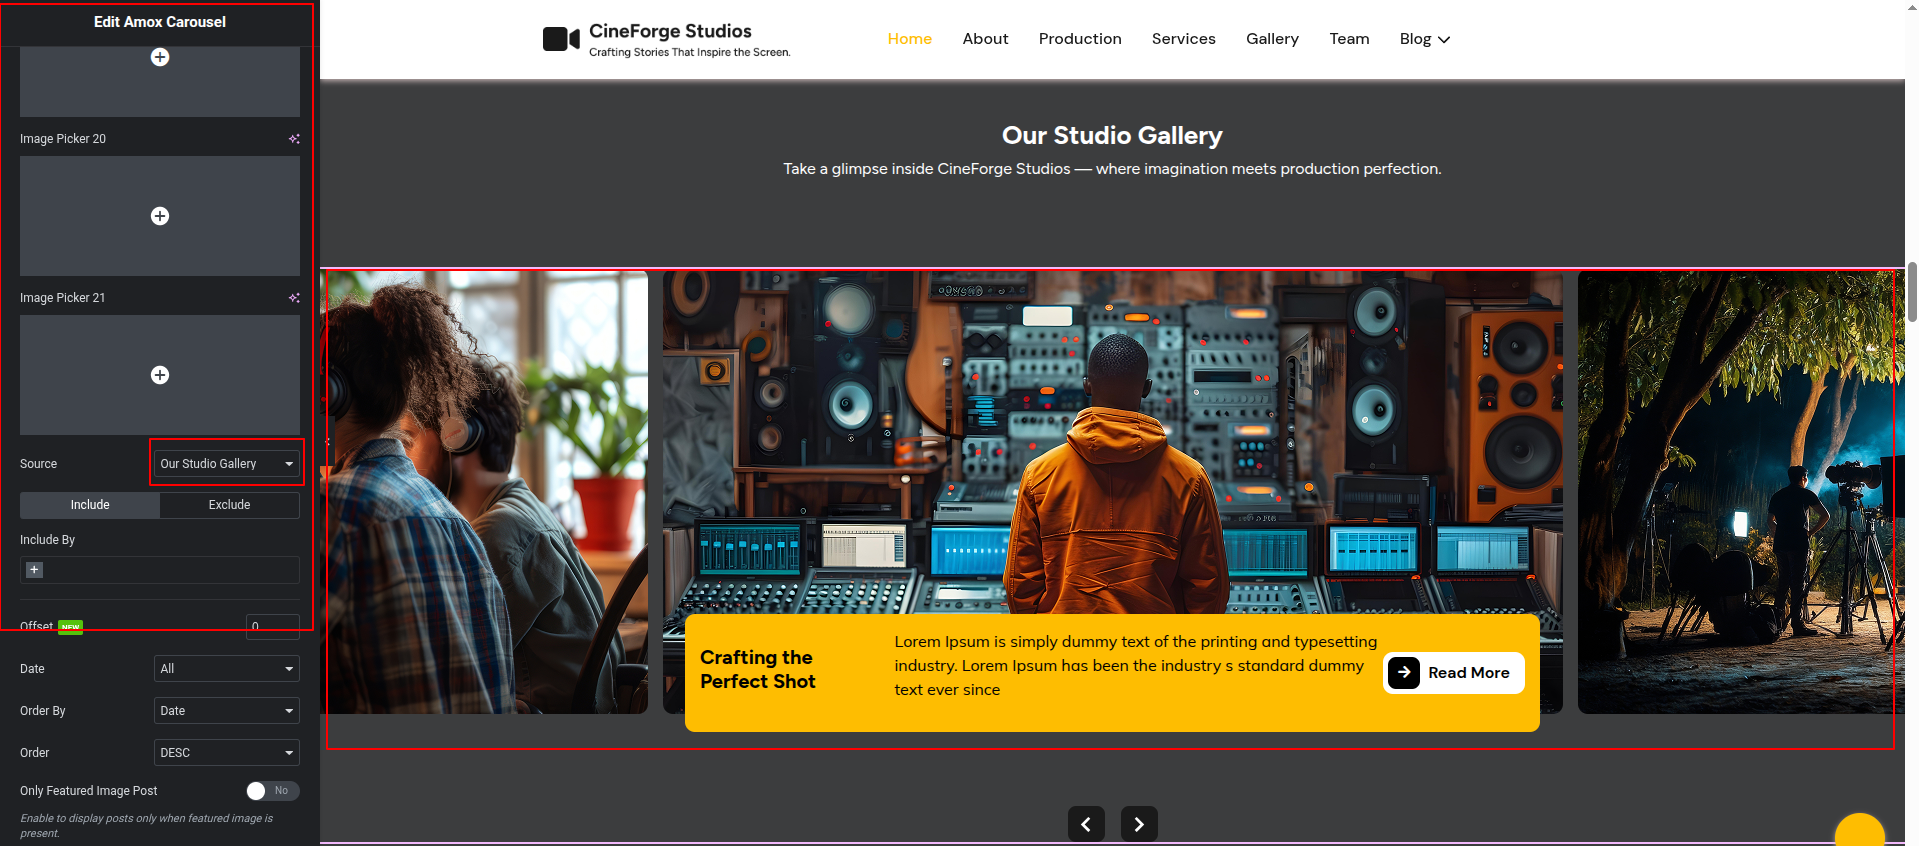The width and height of the screenshot is (1919, 846).
Task: Add image in Image Picker 20 placeholder
Action: coord(160,216)
